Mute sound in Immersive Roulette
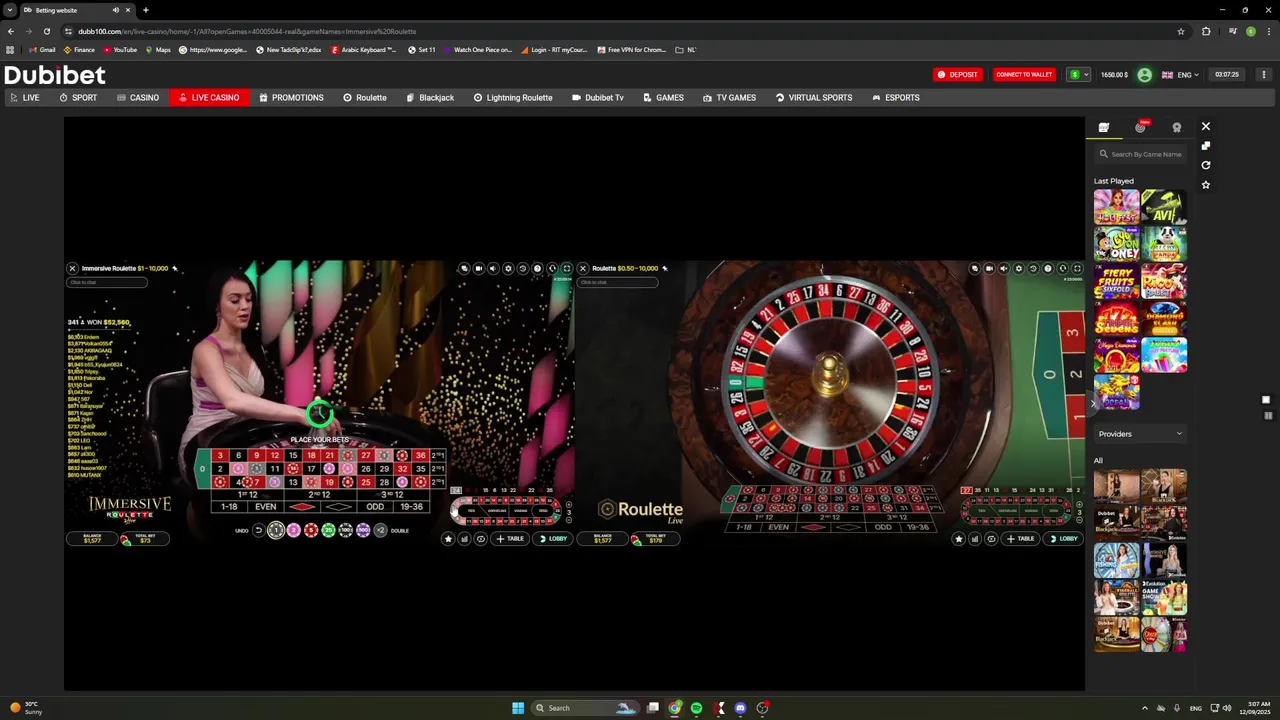This screenshot has height=720, width=1280. point(493,268)
